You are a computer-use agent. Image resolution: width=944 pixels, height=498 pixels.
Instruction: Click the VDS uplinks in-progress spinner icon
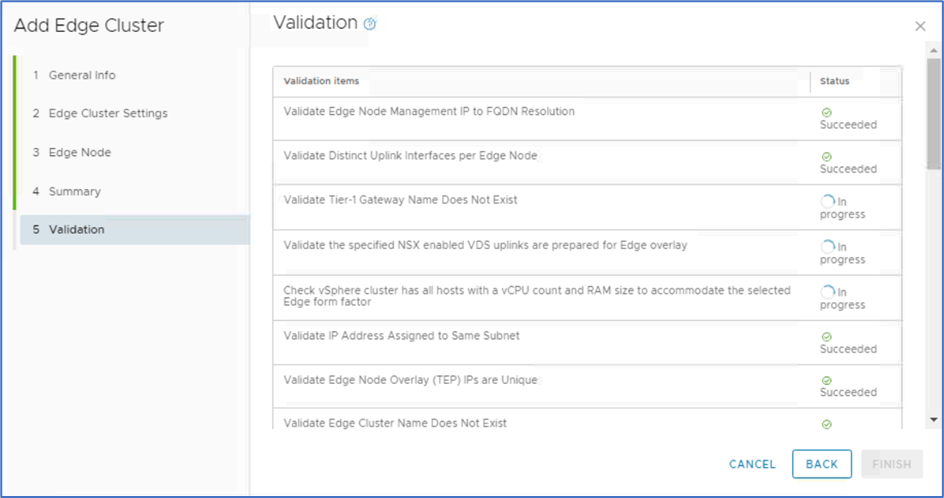point(827,246)
